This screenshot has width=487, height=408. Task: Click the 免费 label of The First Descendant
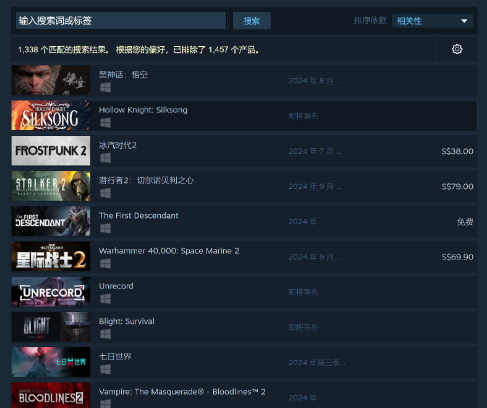pyautogui.click(x=465, y=222)
